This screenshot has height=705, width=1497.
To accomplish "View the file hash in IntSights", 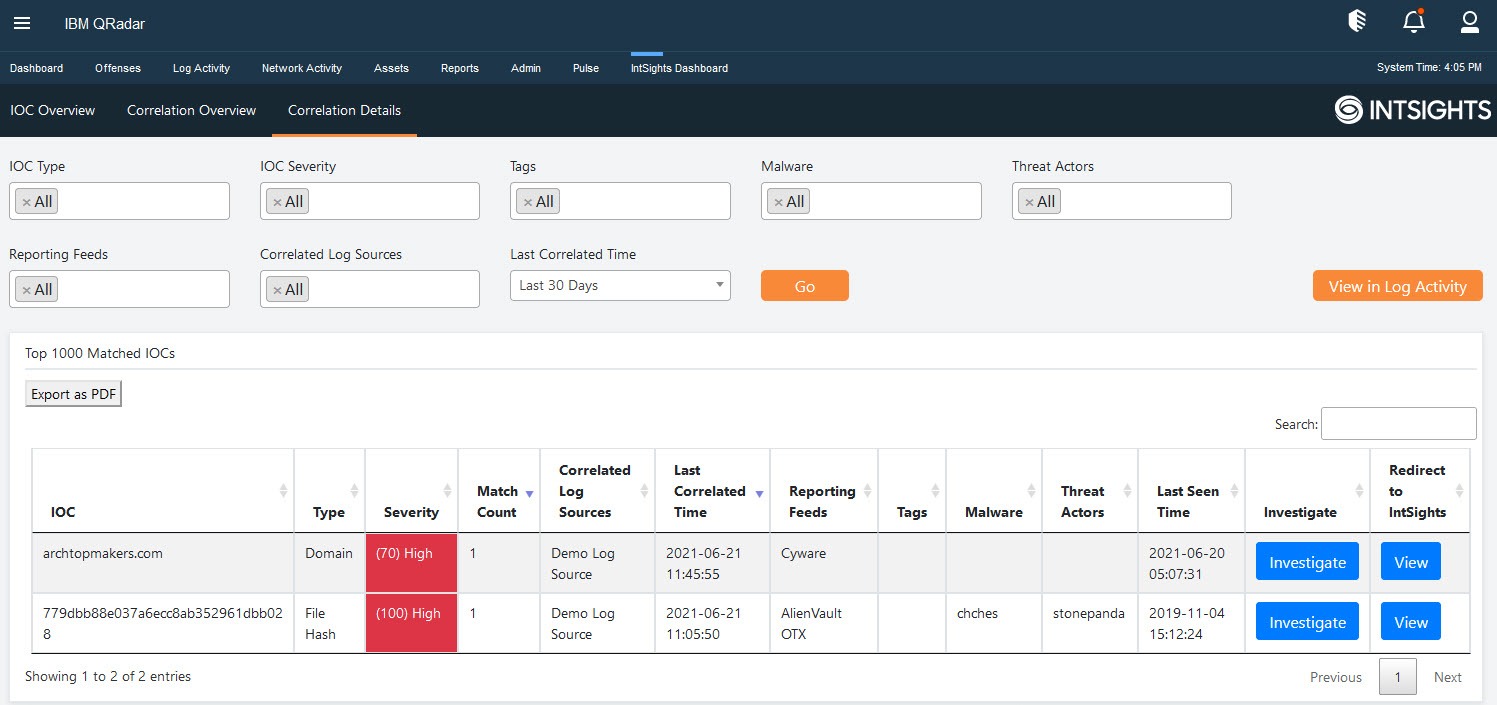I will coord(1411,622).
